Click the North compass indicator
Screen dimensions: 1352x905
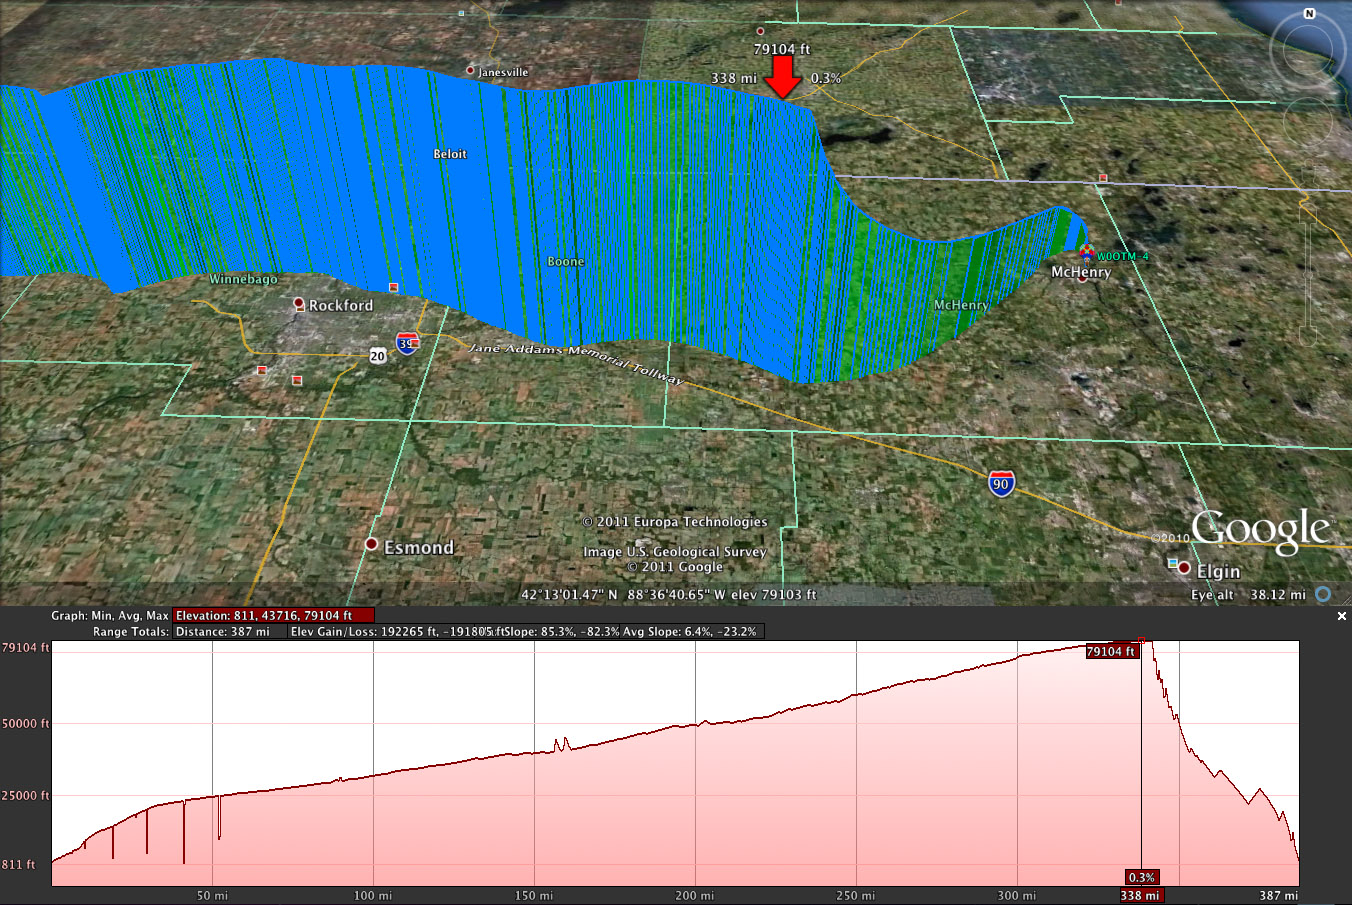click(x=1309, y=14)
